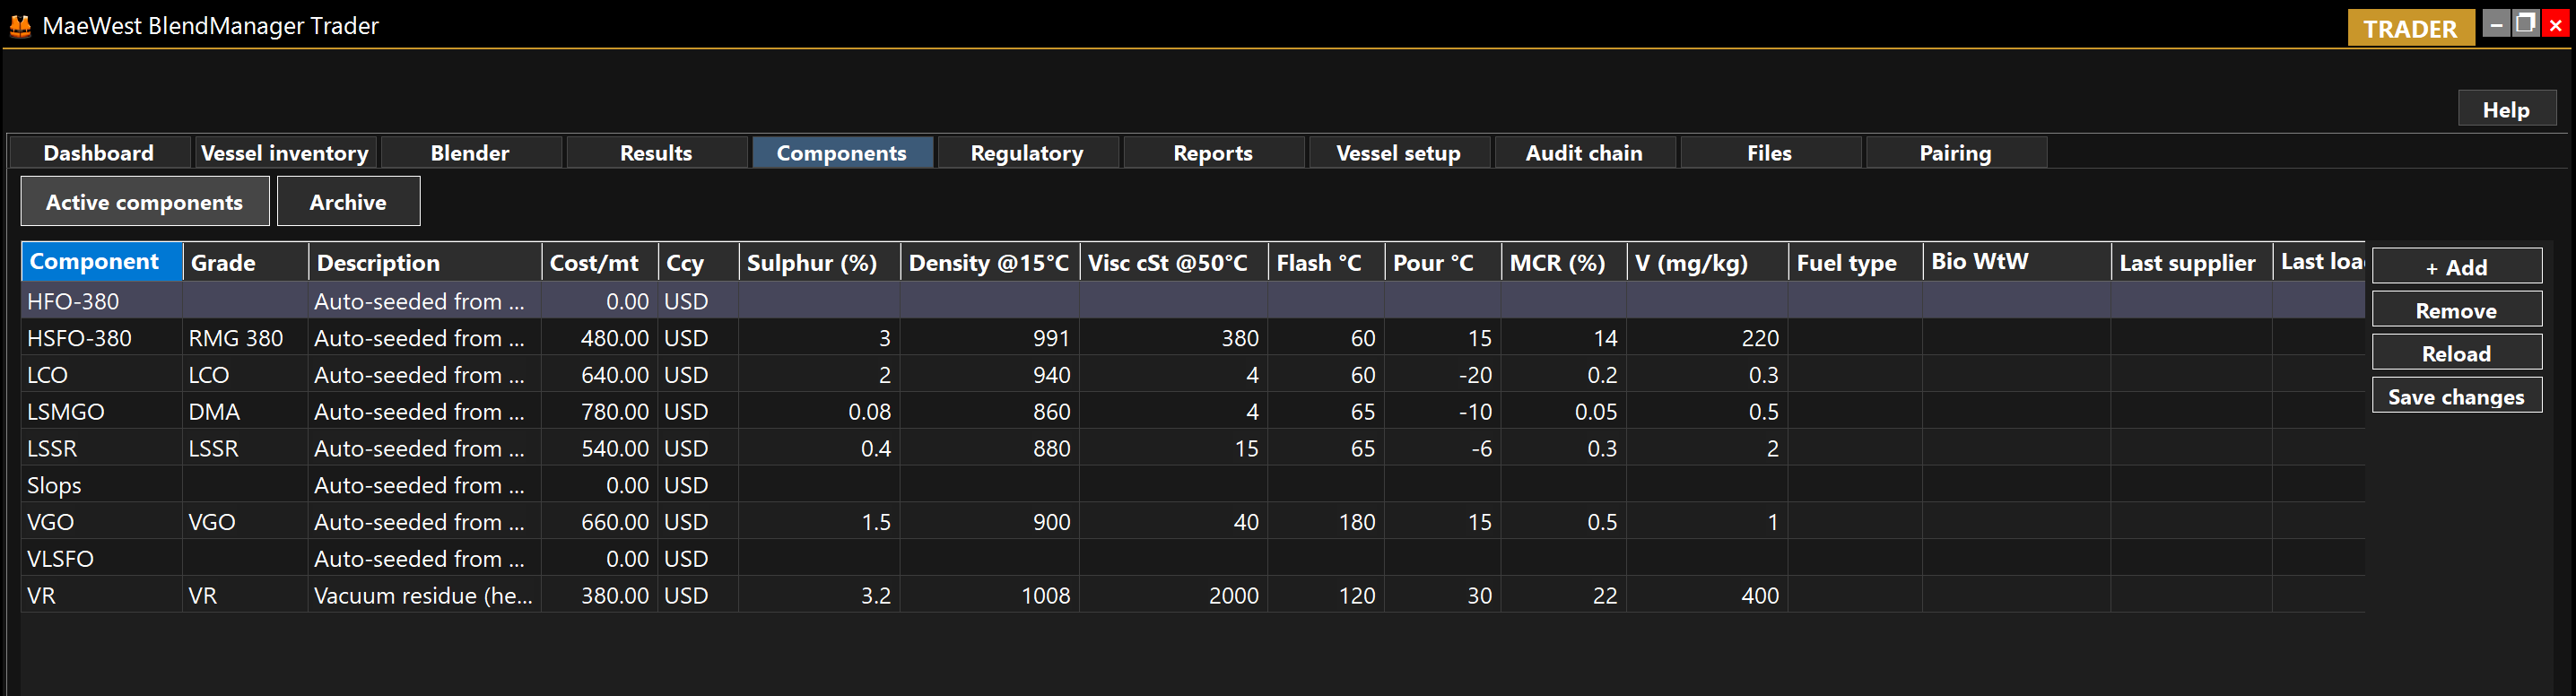The image size is (2576, 696).
Task: Sort by Last supplier column
Action: click(x=2191, y=262)
